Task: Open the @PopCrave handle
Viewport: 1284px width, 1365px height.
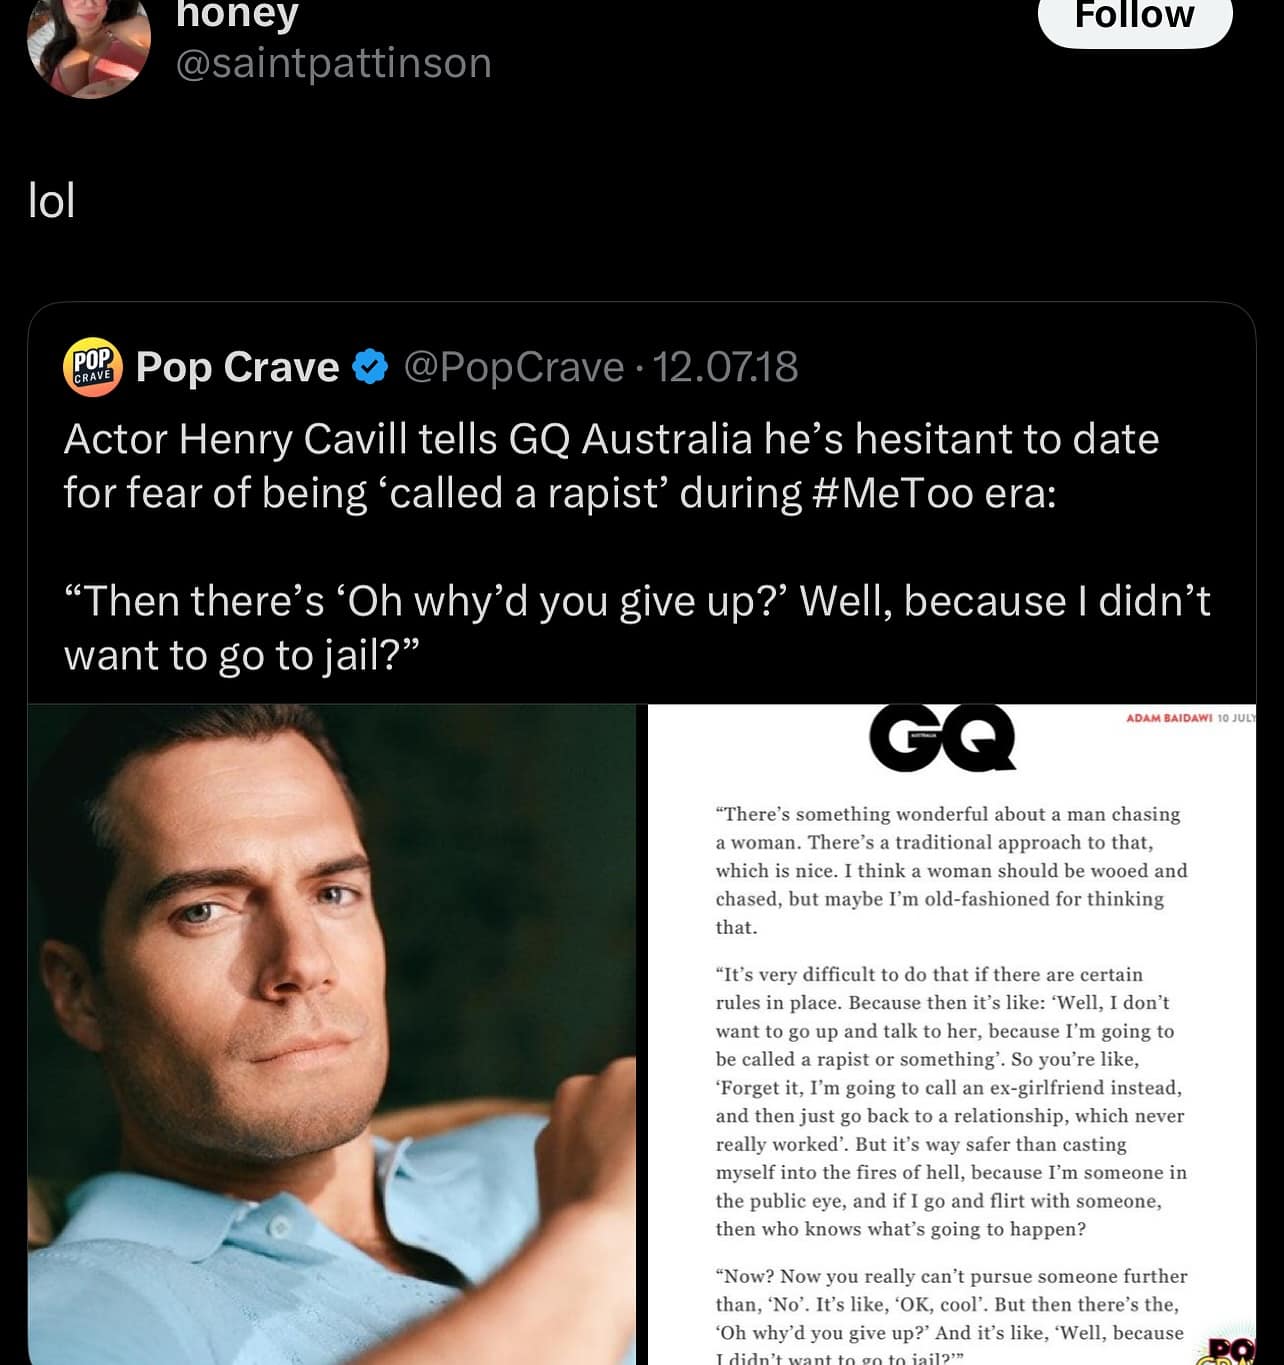Action: 514,367
